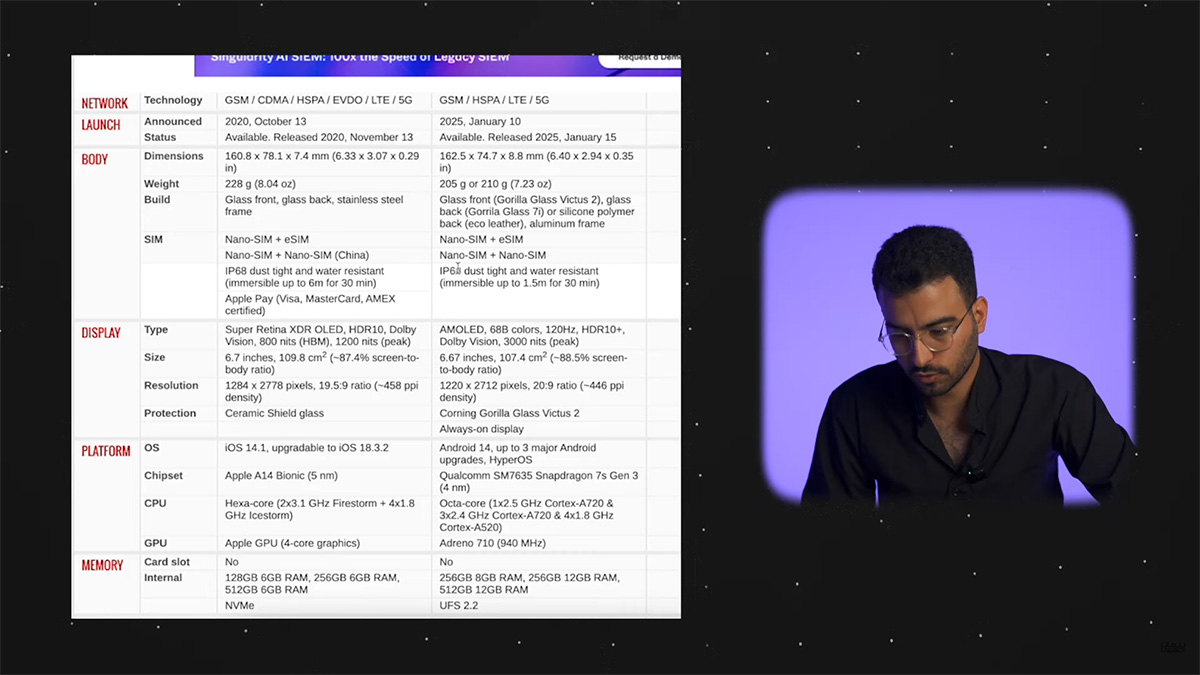Click the display Type row label
The height and width of the screenshot is (675, 1200).
[x=156, y=330]
